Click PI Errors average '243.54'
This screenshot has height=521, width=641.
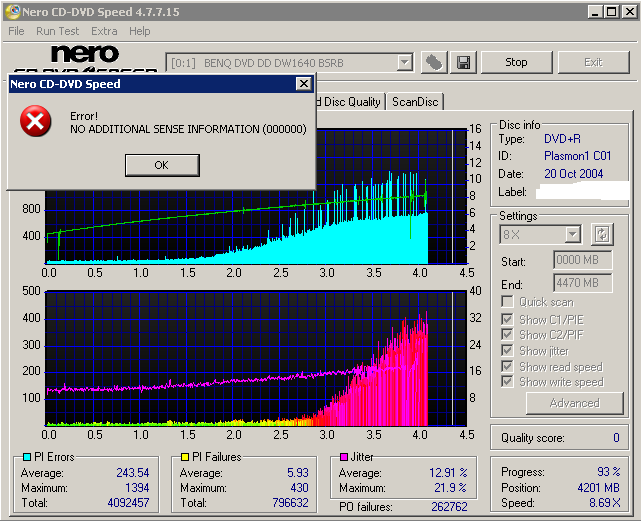tap(133, 473)
